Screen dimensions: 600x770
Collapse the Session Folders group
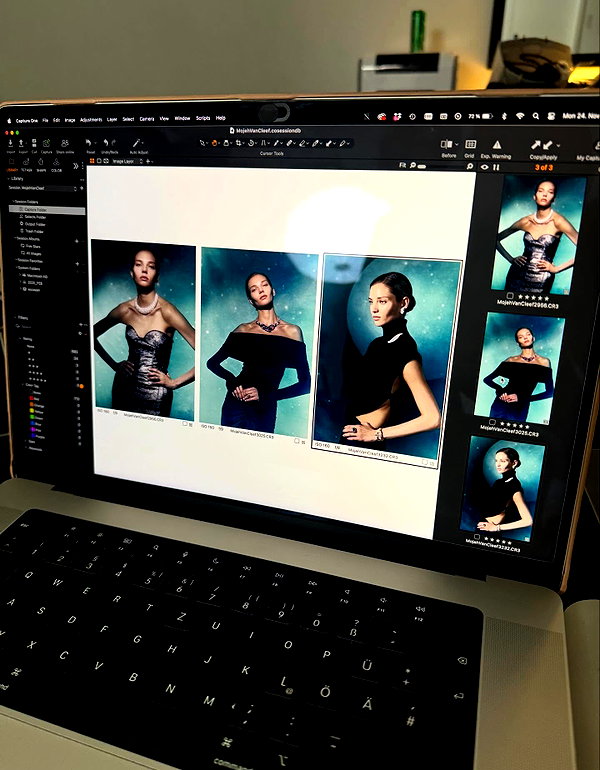coord(13,201)
